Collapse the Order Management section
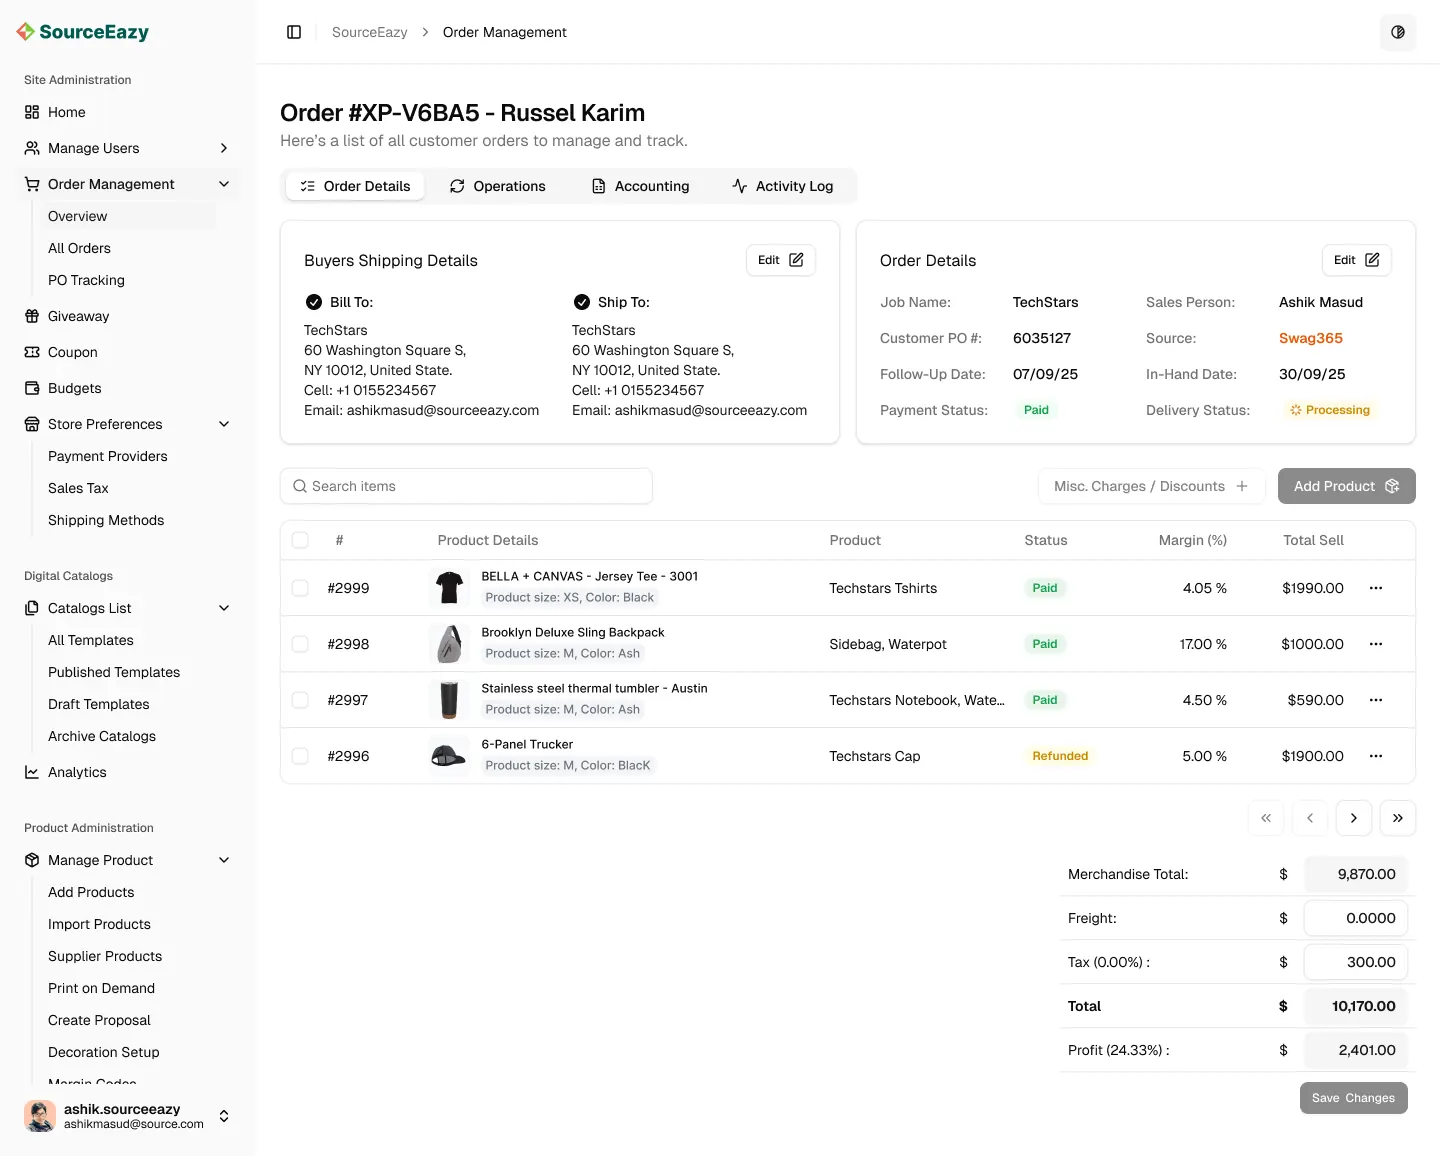This screenshot has height=1156, width=1440. (128, 184)
